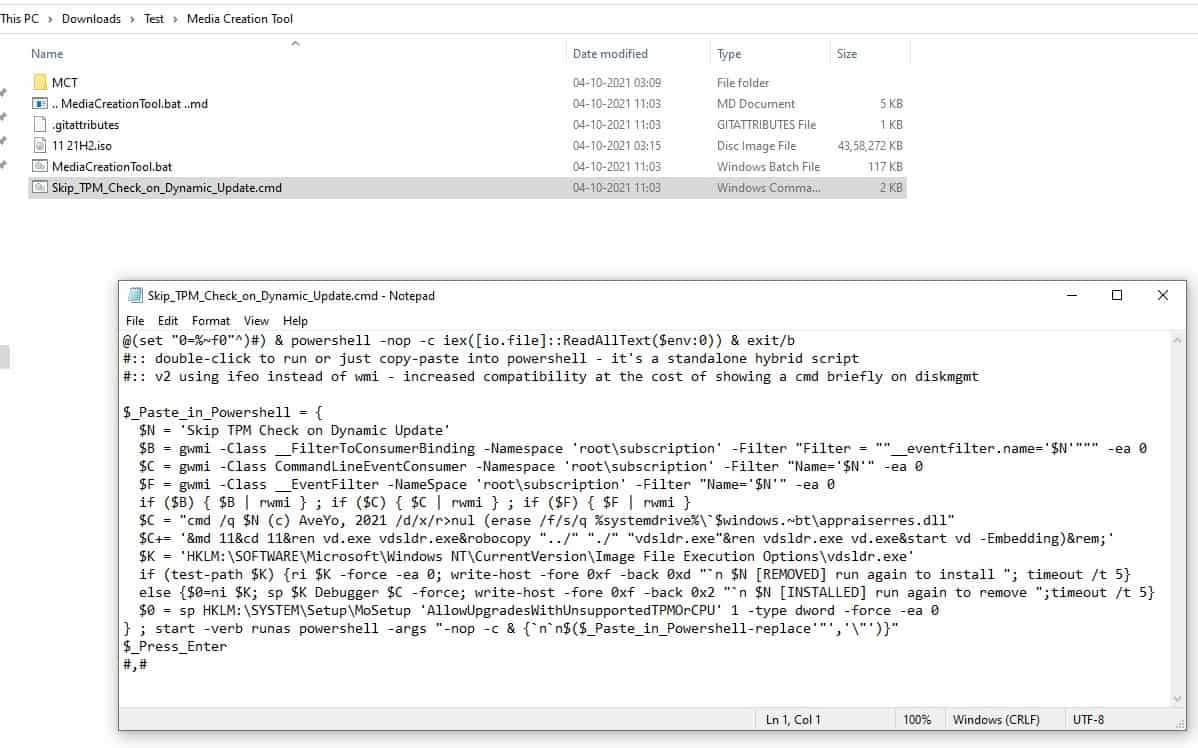This screenshot has height=748, width=1198.
Task: Click the 'Windows Comma...' type cell
Action: point(769,187)
